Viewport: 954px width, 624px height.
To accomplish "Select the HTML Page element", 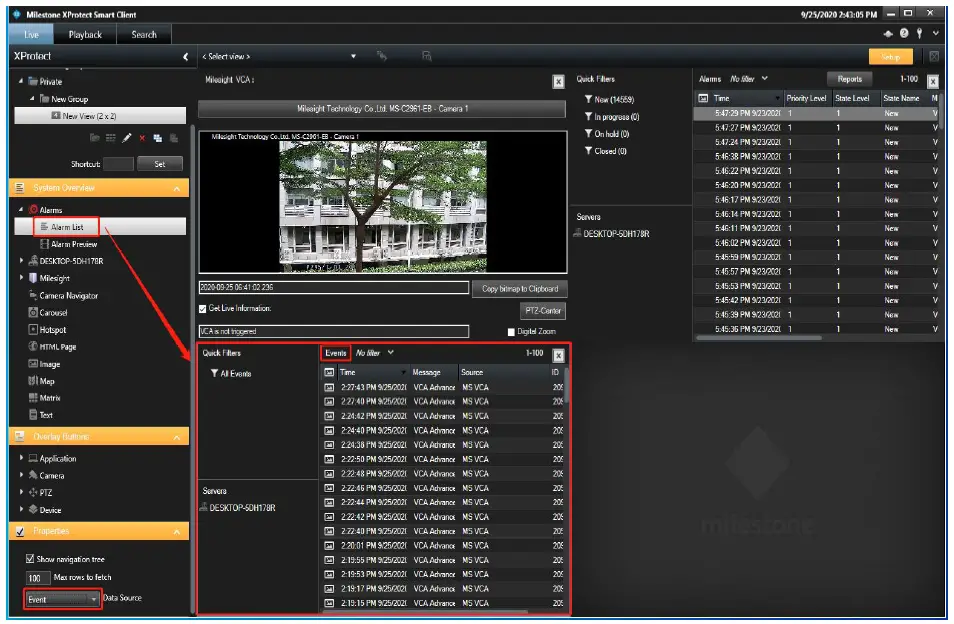I will pyautogui.click(x=56, y=346).
